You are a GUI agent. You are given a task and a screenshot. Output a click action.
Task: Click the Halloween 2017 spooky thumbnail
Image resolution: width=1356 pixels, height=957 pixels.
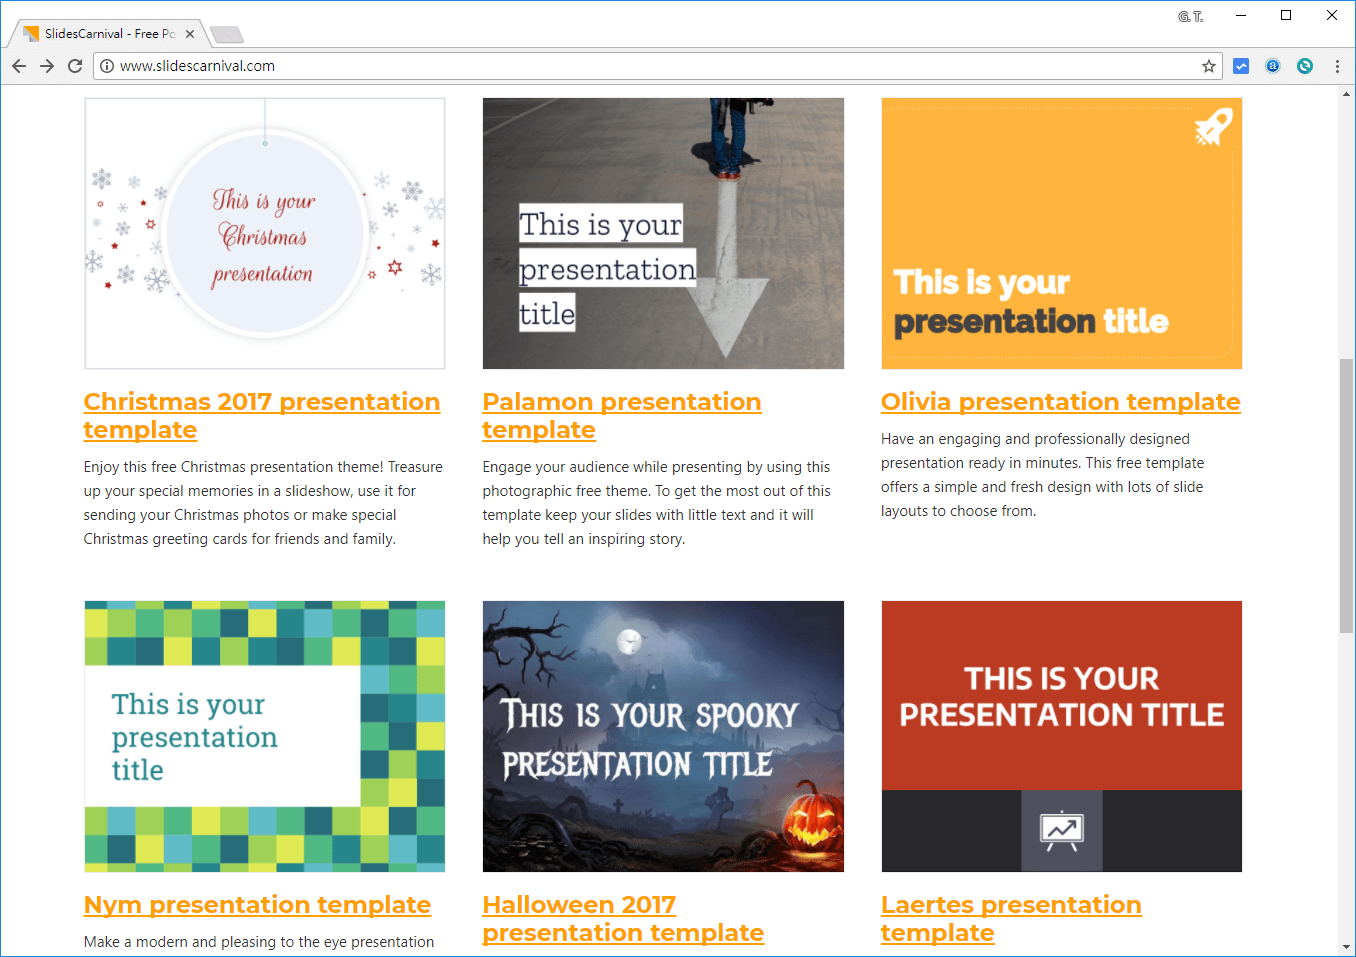663,736
